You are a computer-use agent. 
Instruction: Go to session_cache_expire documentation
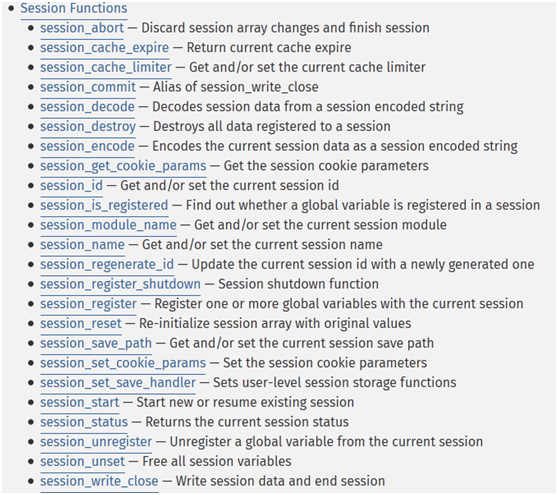105,47
